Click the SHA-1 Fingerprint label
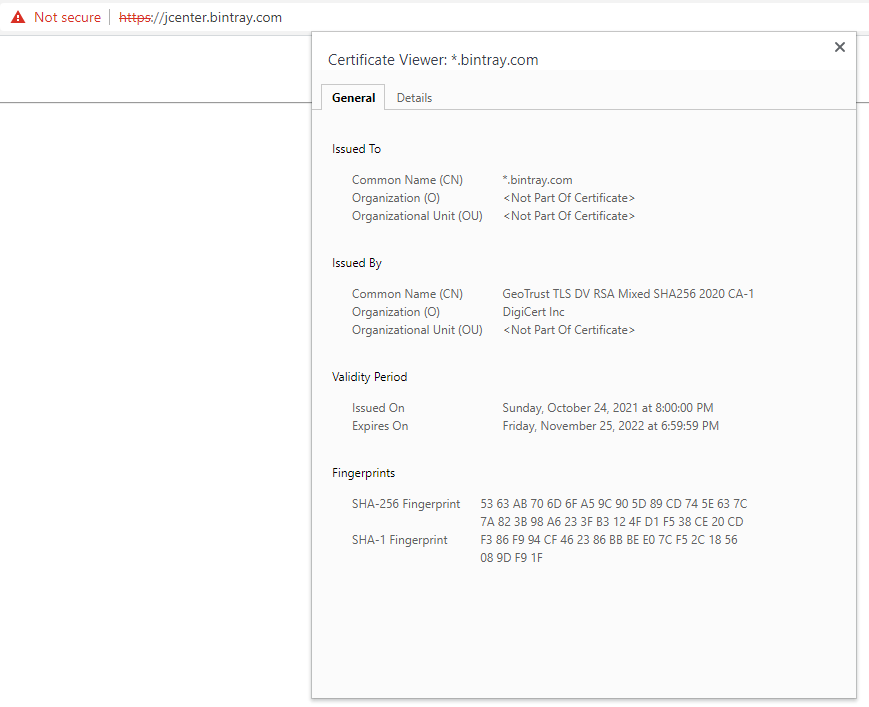Image resolution: width=869 pixels, height=707 pixels. [x=400, y=540]
